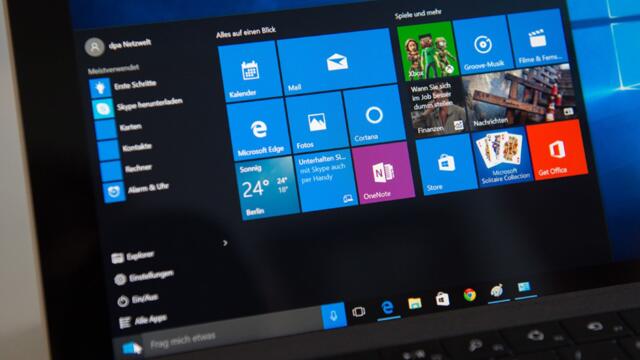Open the Skype 'Unterhalten Sie' tile

click(x=325, y=181)
